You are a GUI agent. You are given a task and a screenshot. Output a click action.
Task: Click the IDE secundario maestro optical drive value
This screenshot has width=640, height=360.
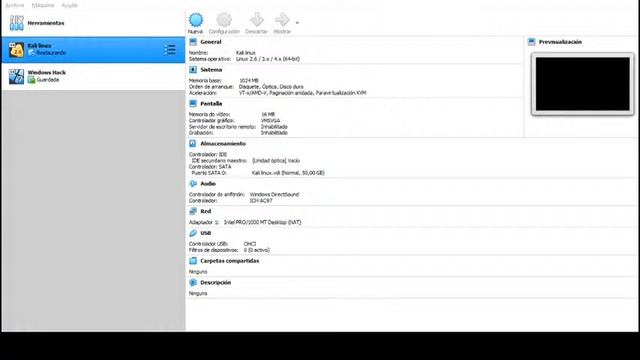(276, 161)
